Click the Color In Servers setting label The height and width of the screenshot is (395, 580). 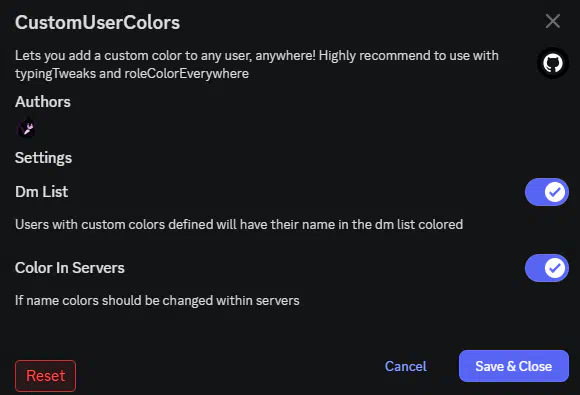70,268
